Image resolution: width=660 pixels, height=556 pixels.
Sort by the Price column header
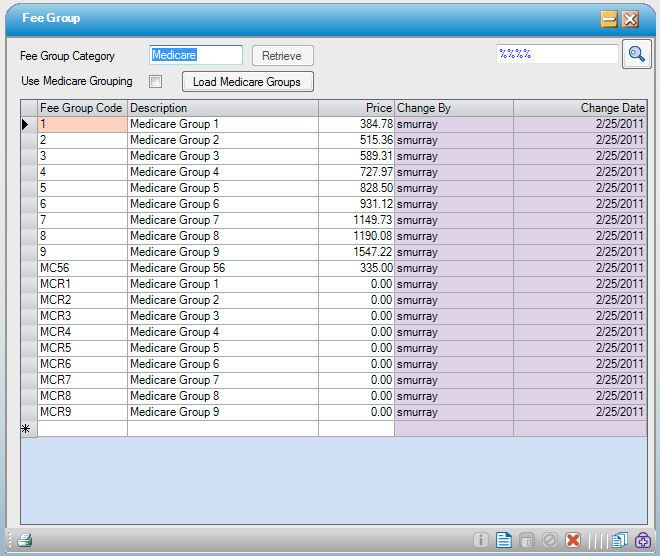356,108
